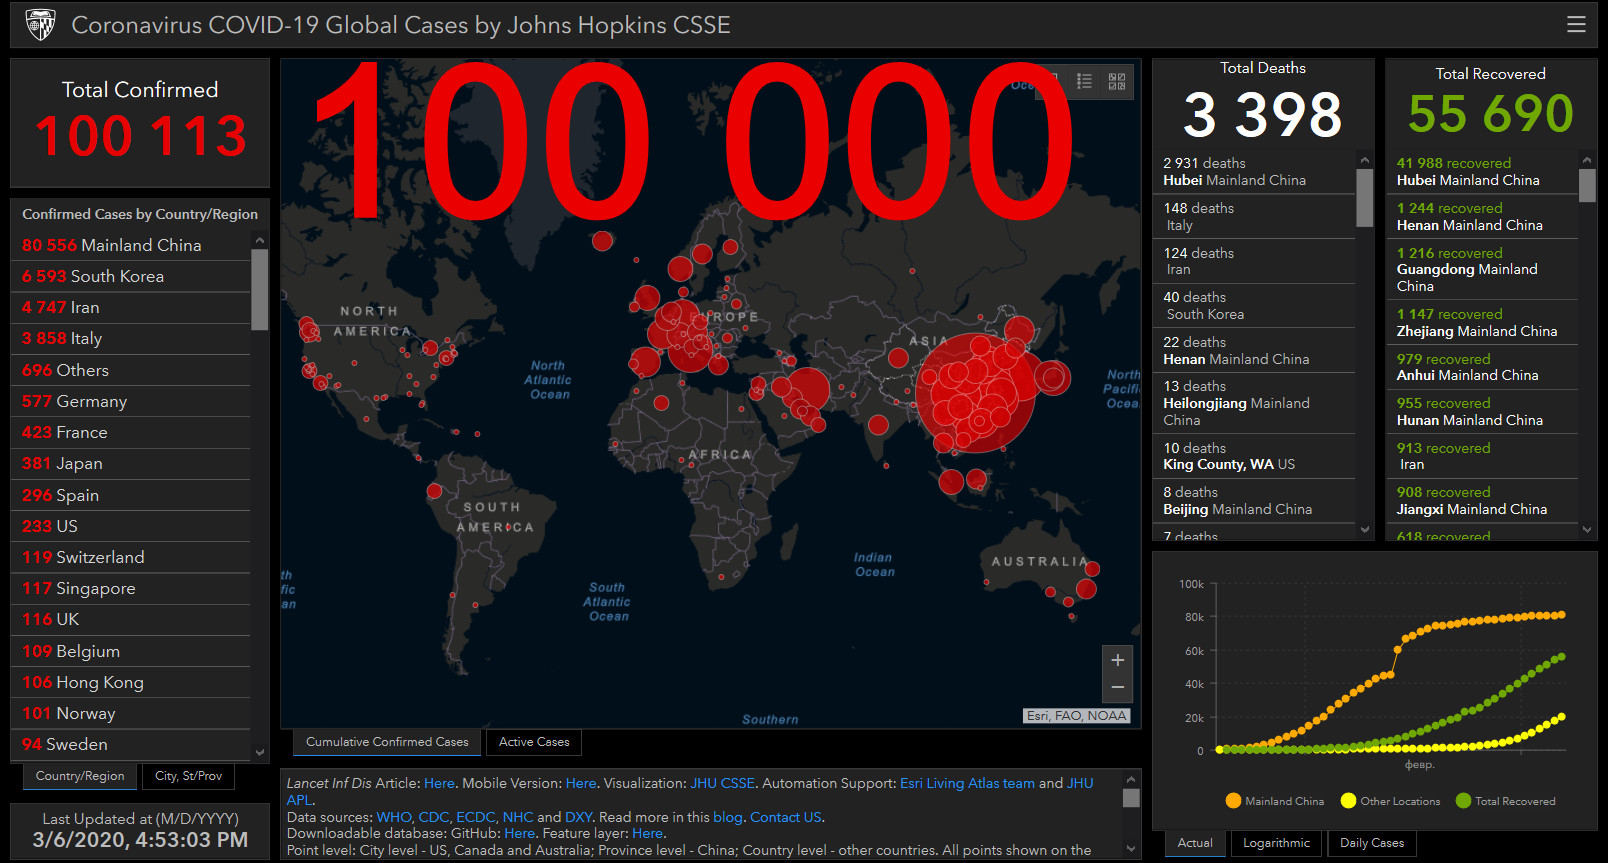This screenshot has height=863, width=1608.
Task: Open the blog link
Action: (727, 818)
